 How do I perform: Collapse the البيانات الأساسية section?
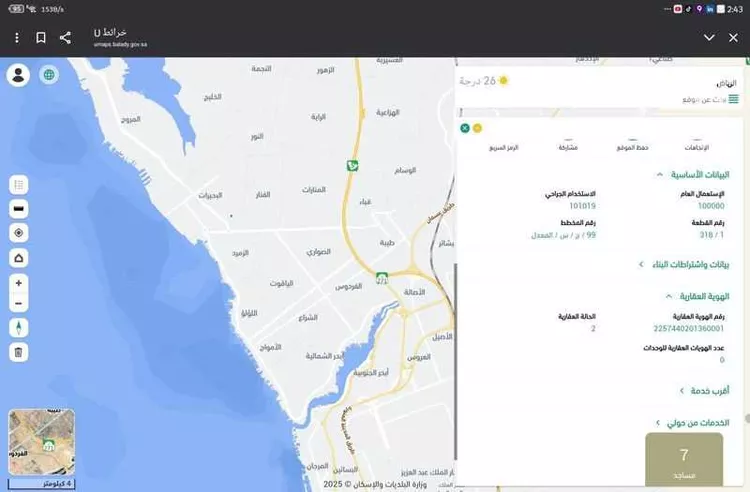click(693, 175)
